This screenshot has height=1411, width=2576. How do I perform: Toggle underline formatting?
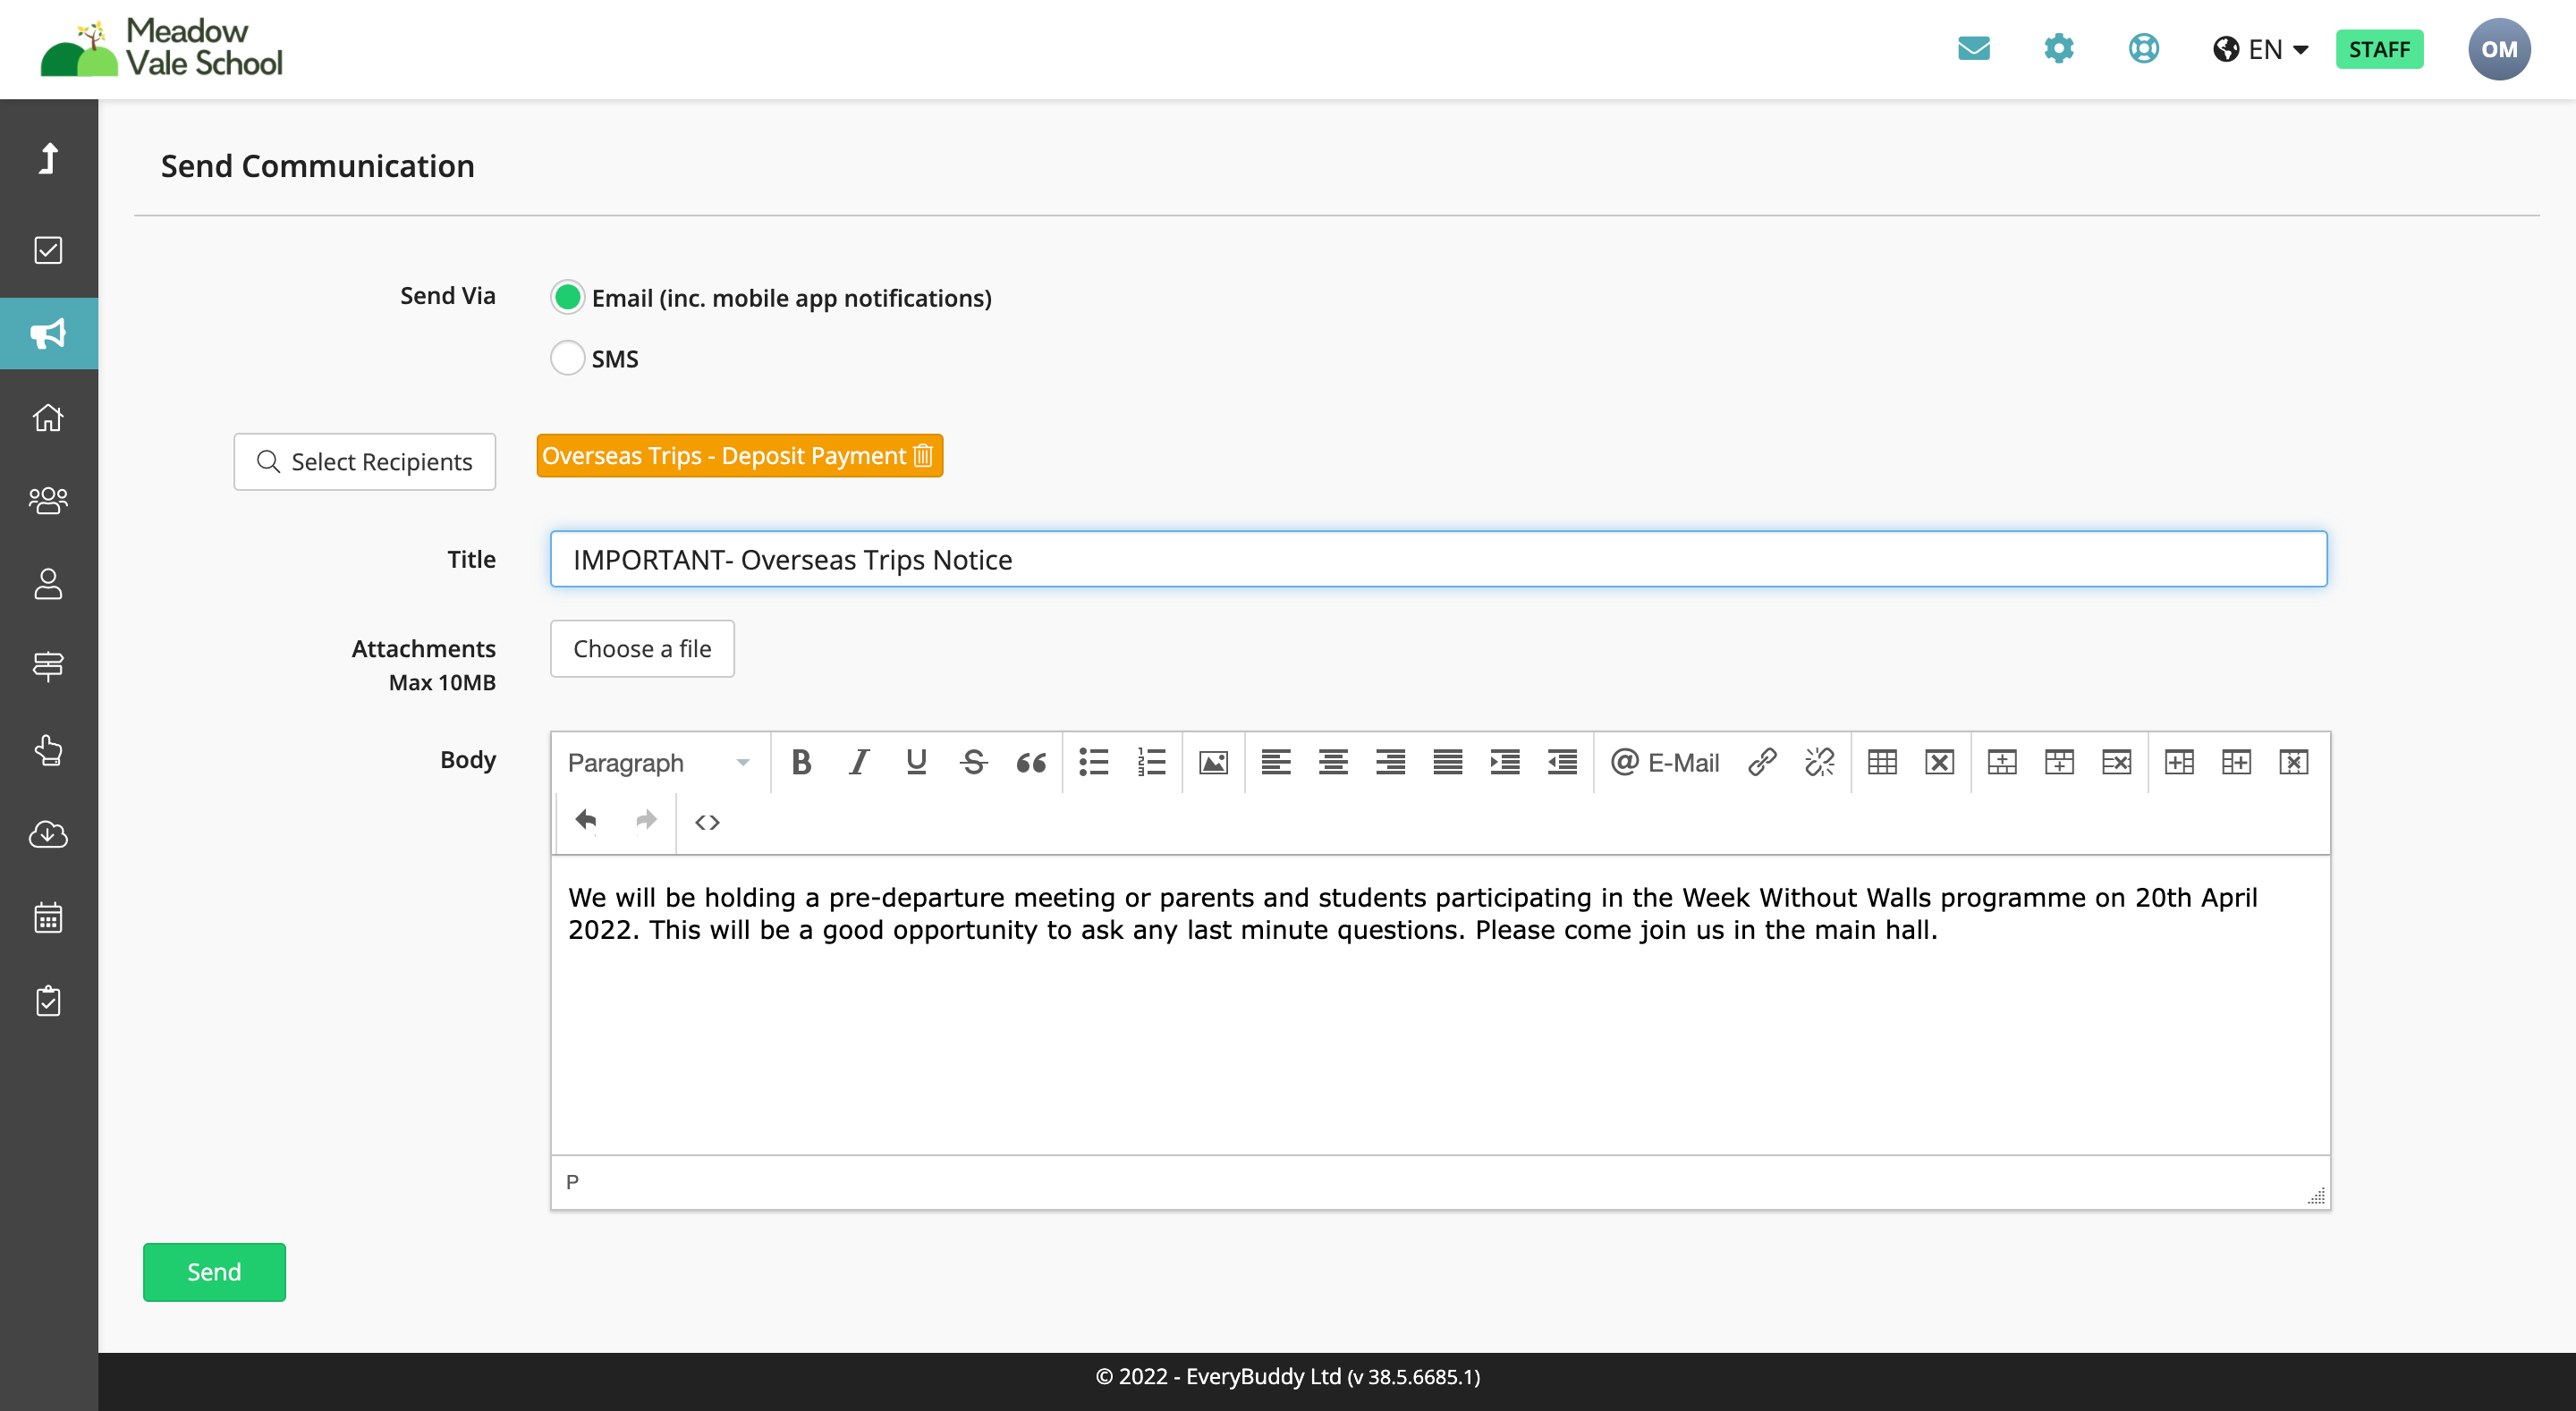[x=916, y=763]
